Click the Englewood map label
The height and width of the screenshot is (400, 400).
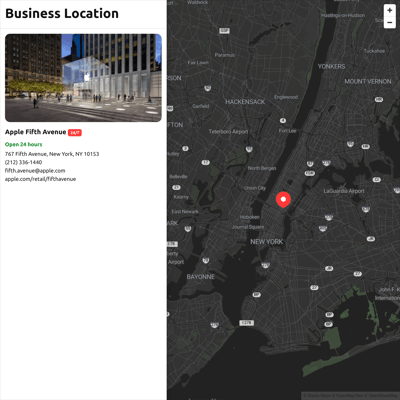click(x=286, y=97)
